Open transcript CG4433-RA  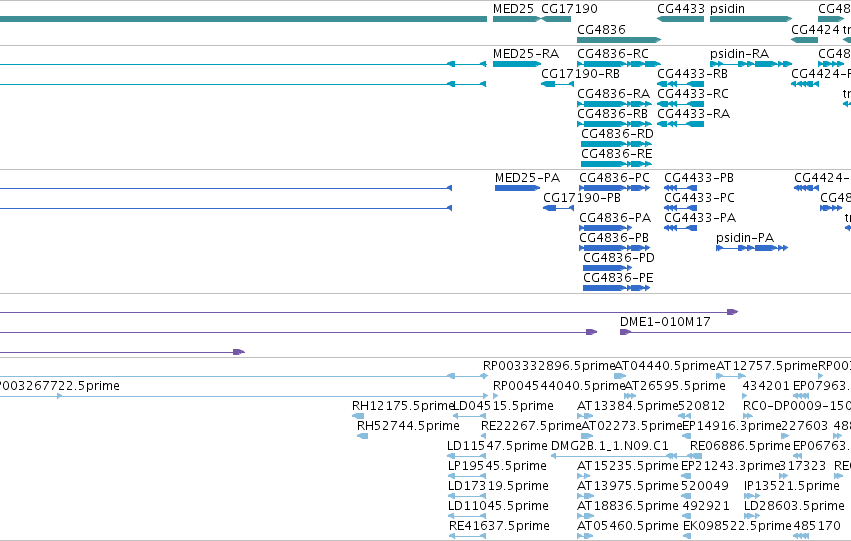coord(681,124)
